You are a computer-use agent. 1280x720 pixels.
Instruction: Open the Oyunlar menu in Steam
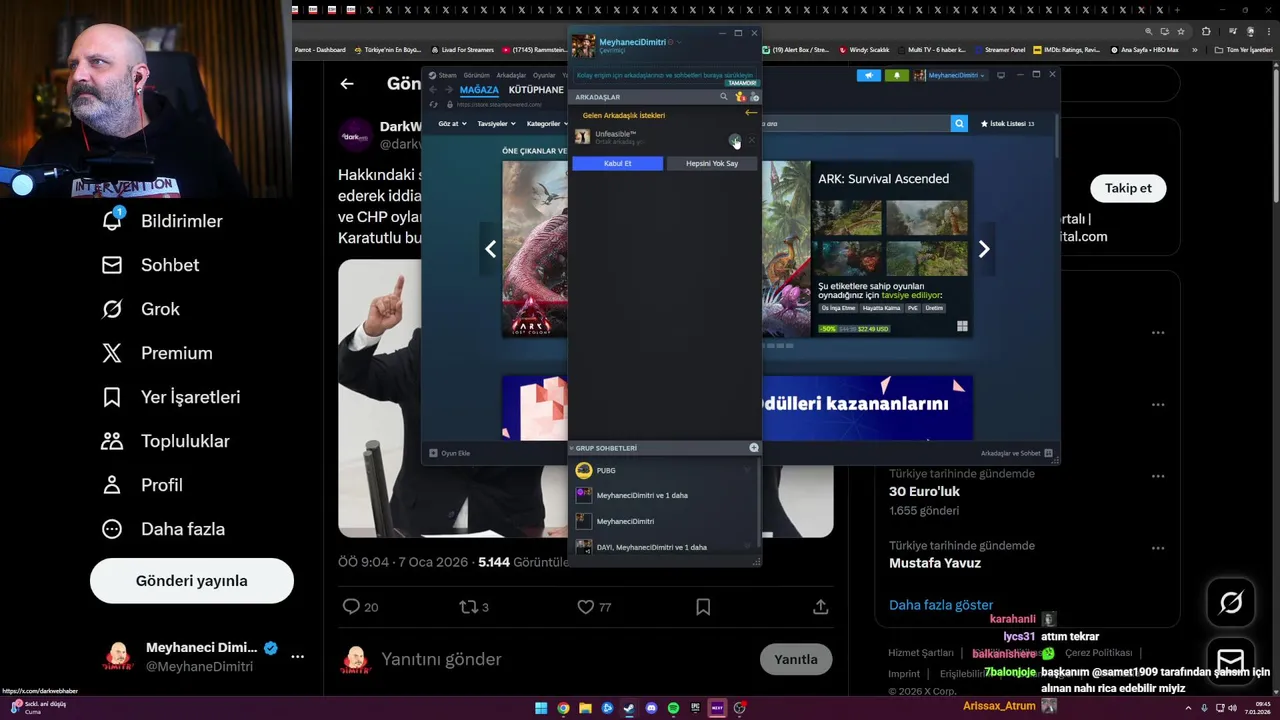click(544, 75)
